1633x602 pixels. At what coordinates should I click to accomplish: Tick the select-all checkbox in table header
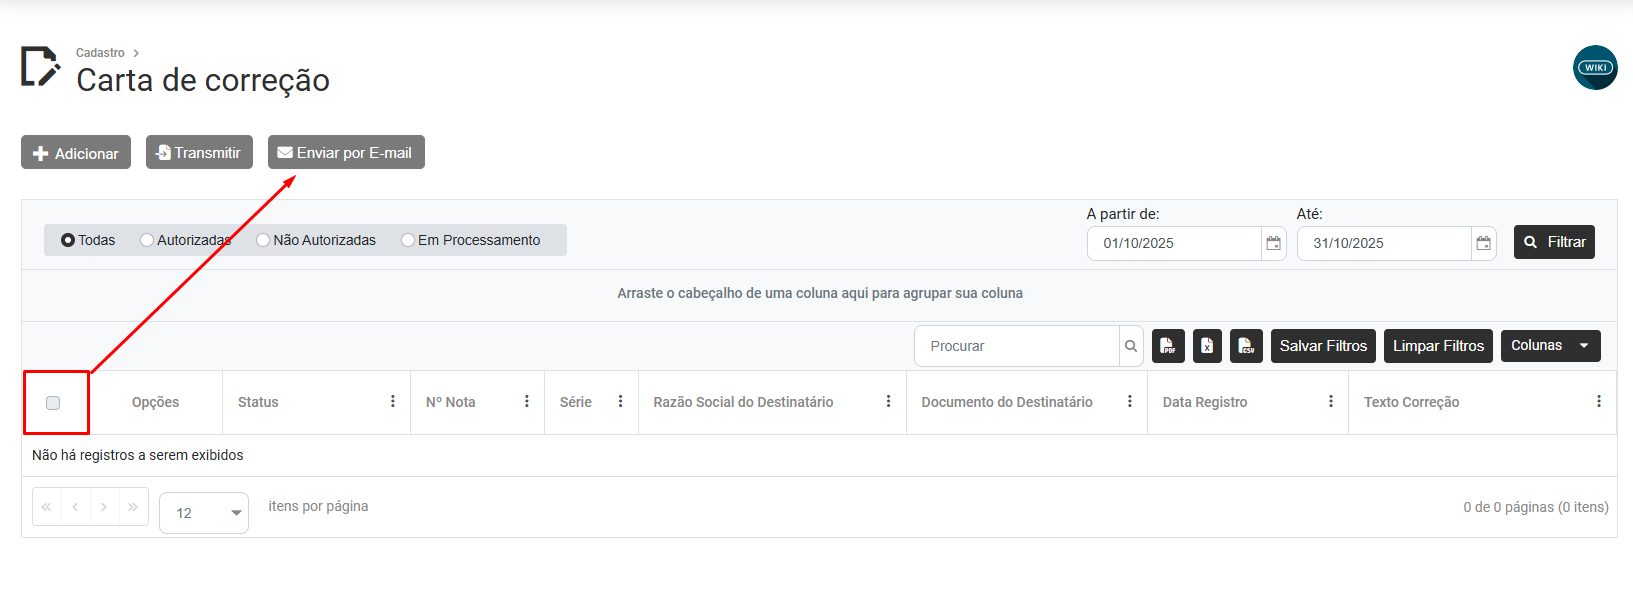pos(53,403)
